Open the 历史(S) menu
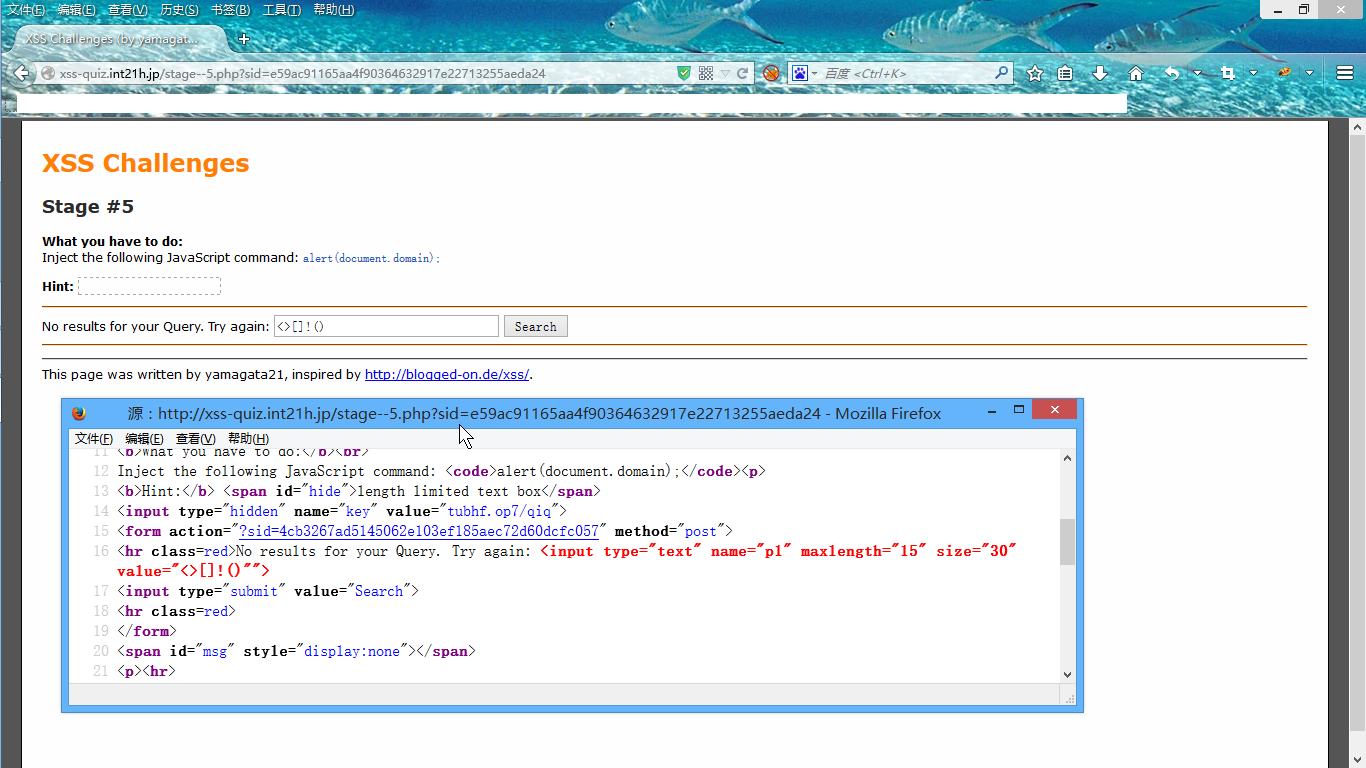Viewport: 1366px width, 768px height. pos(180,10)
